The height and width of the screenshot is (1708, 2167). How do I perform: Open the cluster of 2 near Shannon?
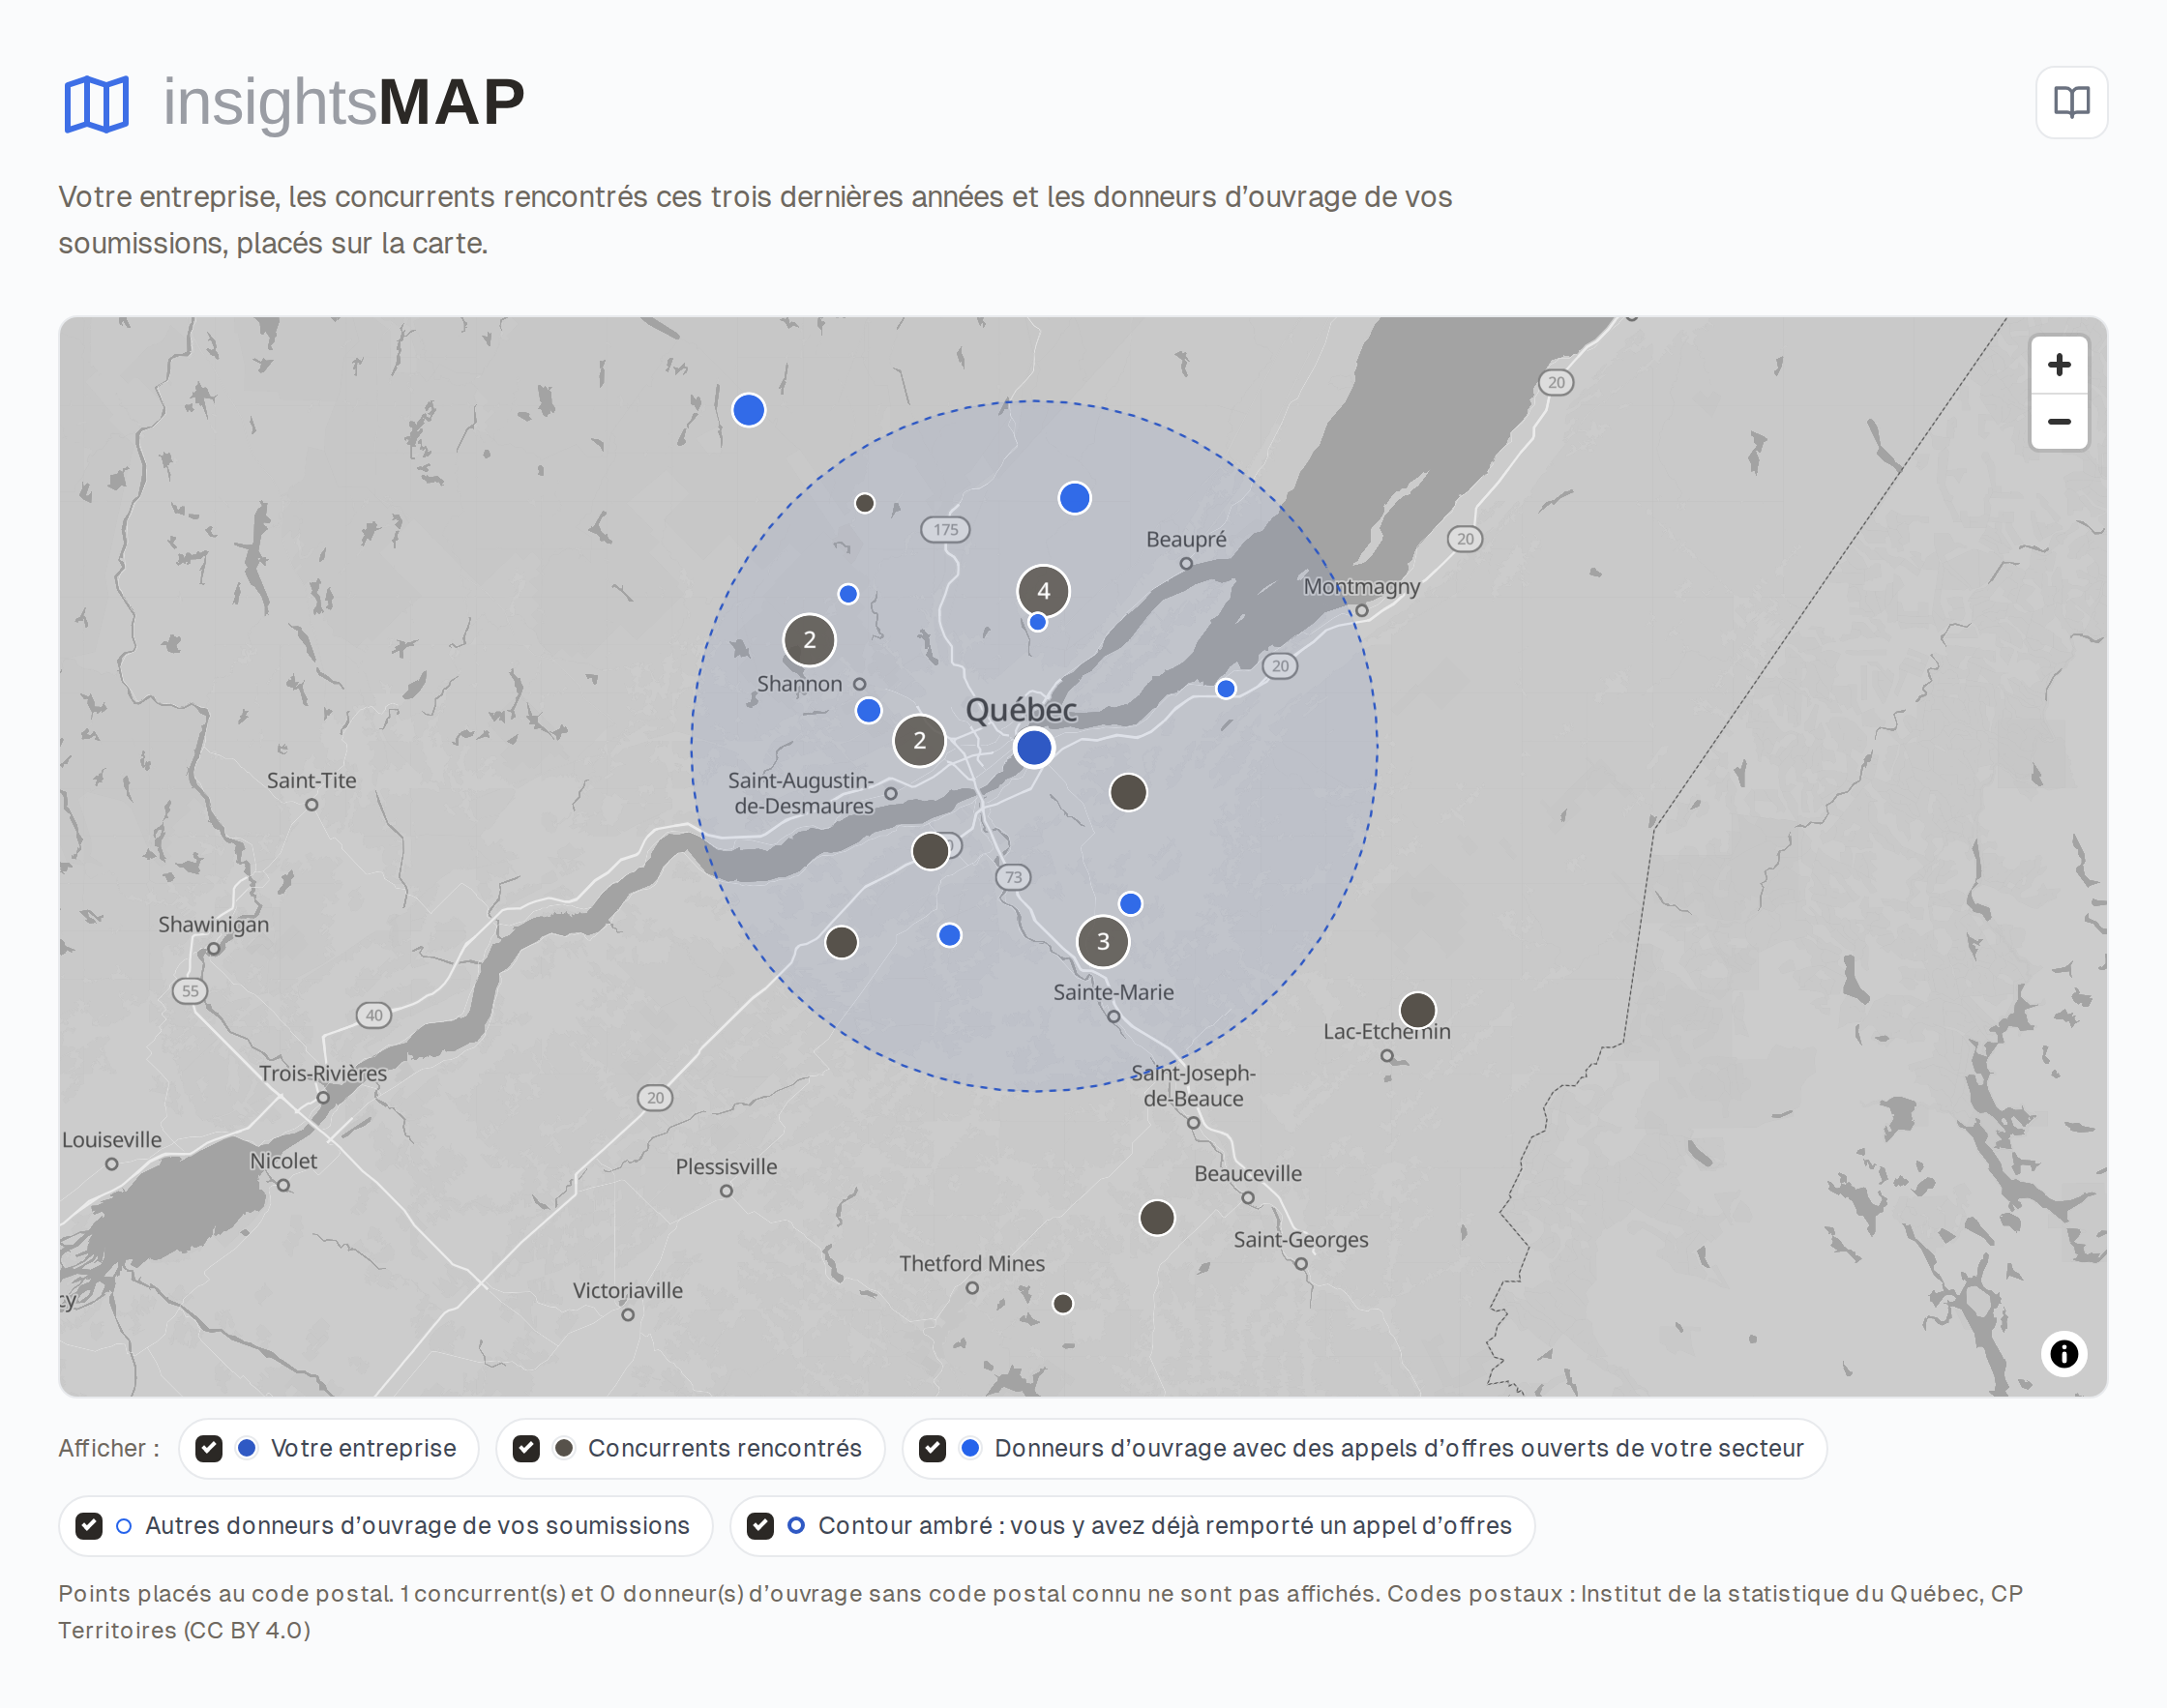coord(809,640)
